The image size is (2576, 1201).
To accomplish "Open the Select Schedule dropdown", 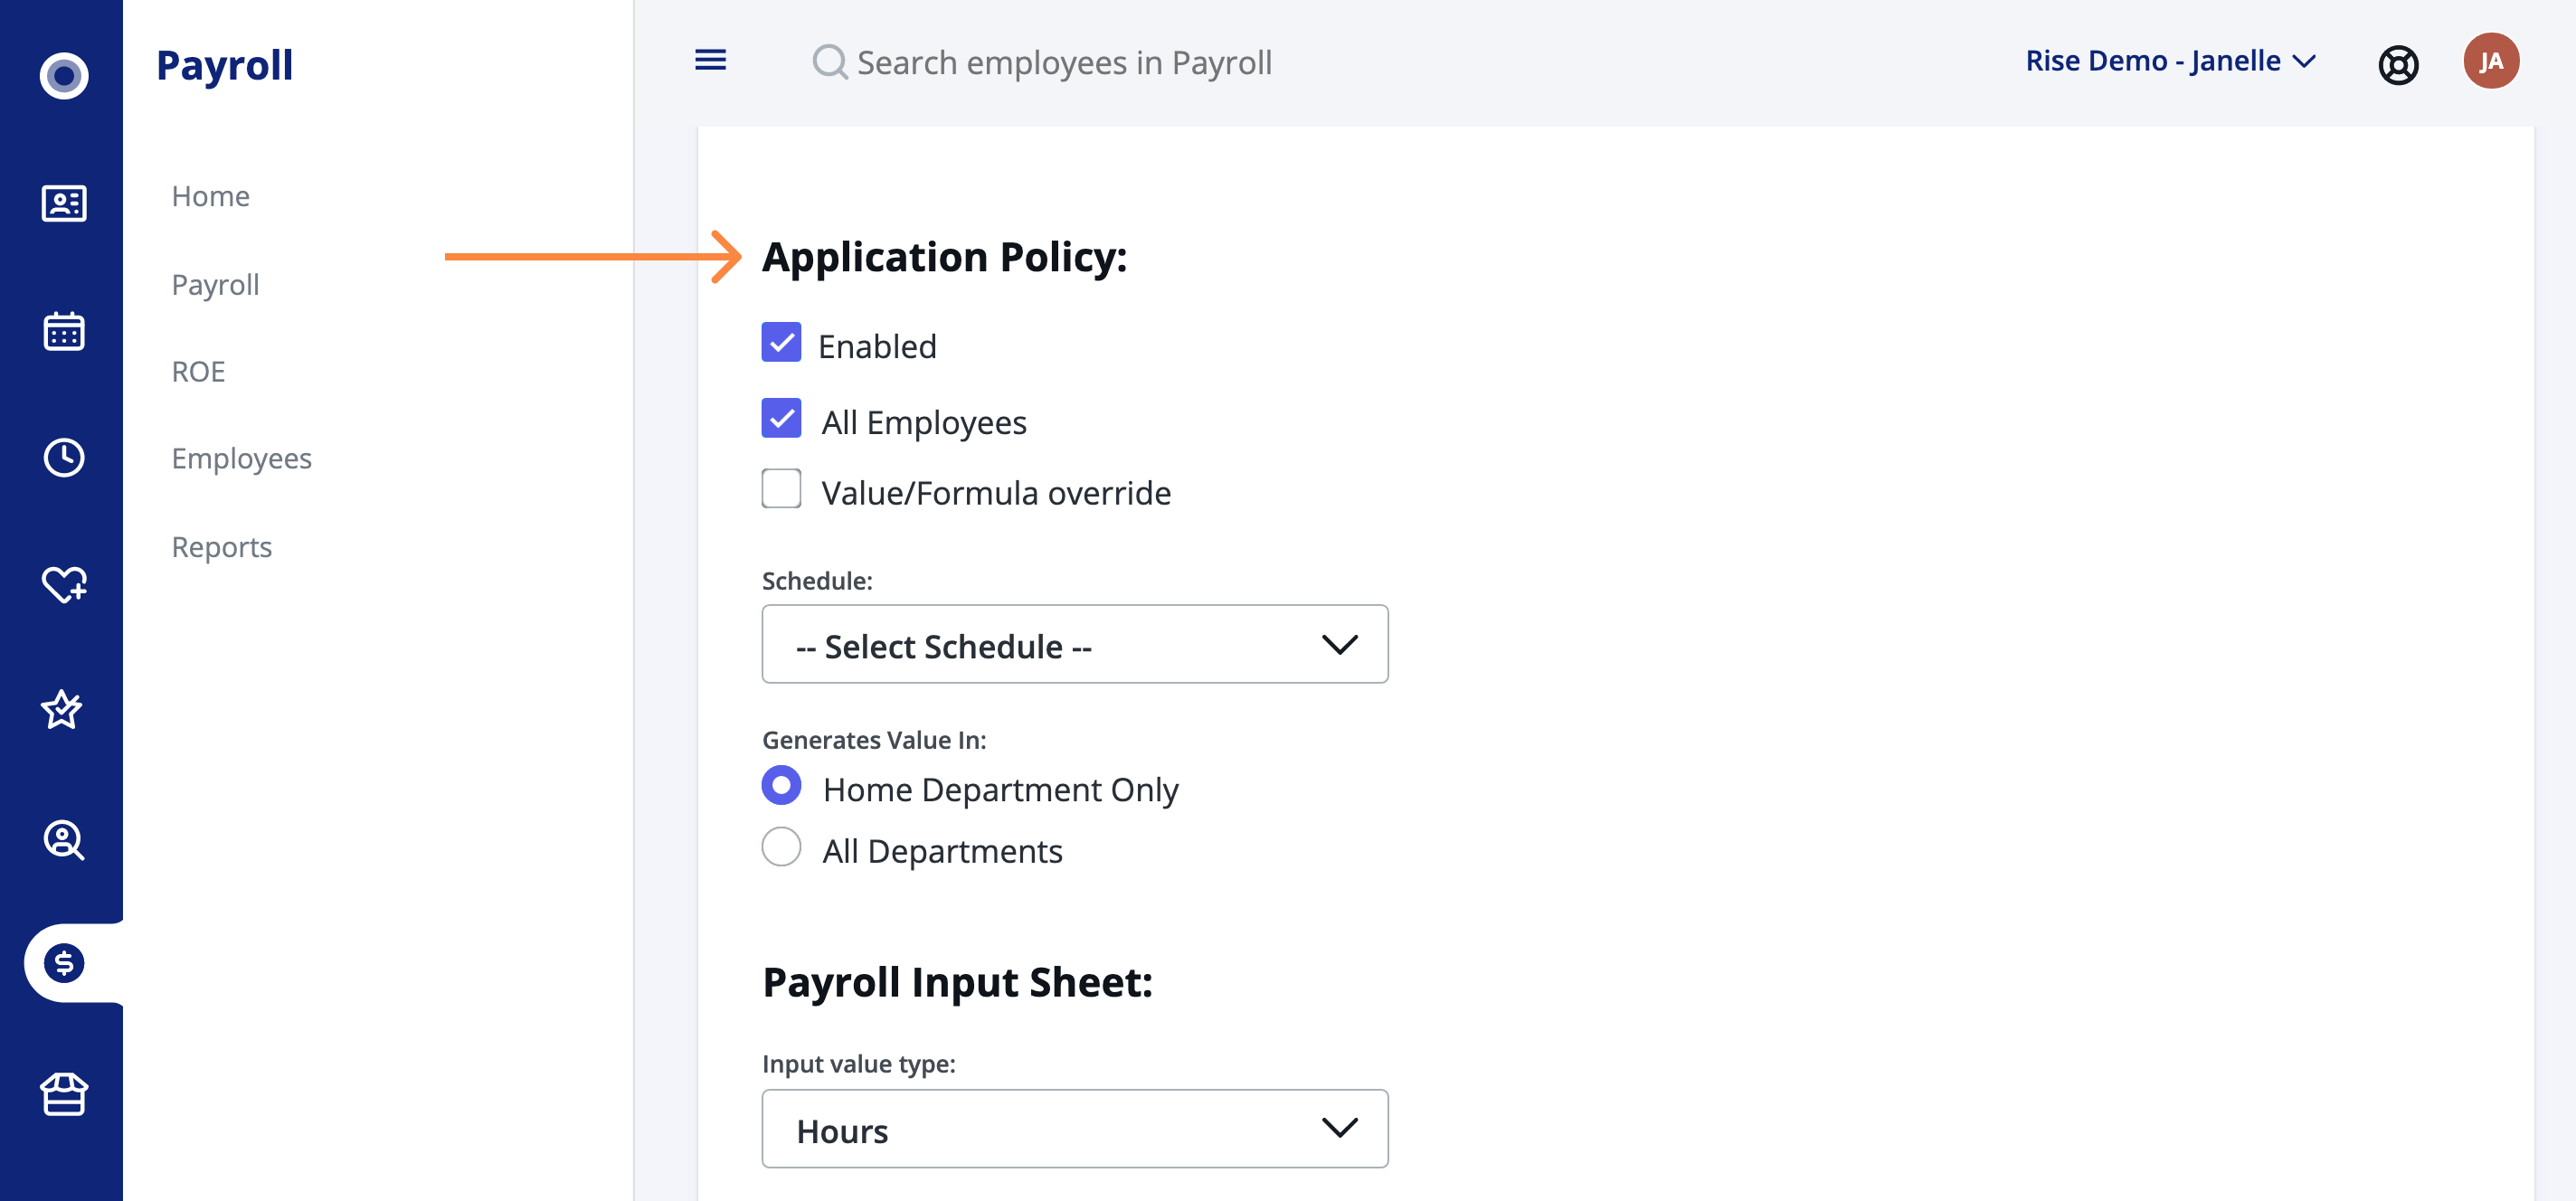I will coord(1074,644).
